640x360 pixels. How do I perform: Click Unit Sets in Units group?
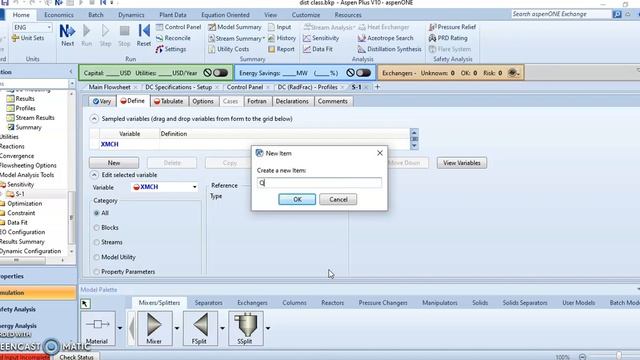[x=28, y=38]
